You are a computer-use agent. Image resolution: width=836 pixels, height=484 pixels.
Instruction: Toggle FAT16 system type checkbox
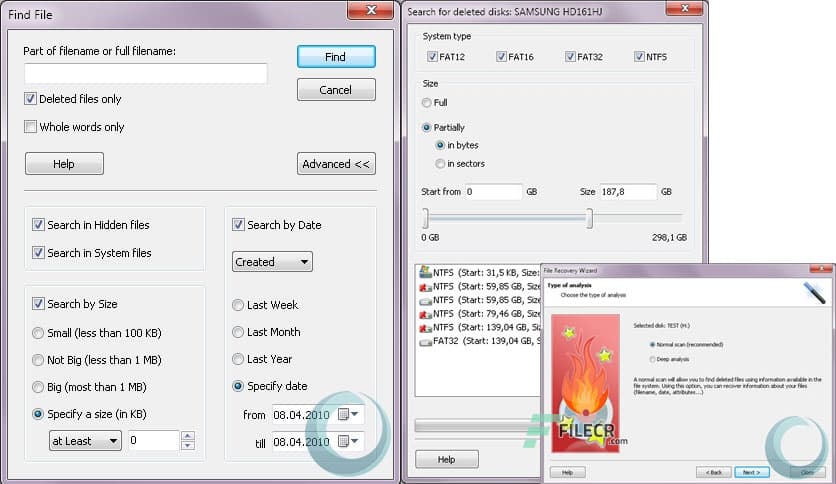[x=501, y=57]
